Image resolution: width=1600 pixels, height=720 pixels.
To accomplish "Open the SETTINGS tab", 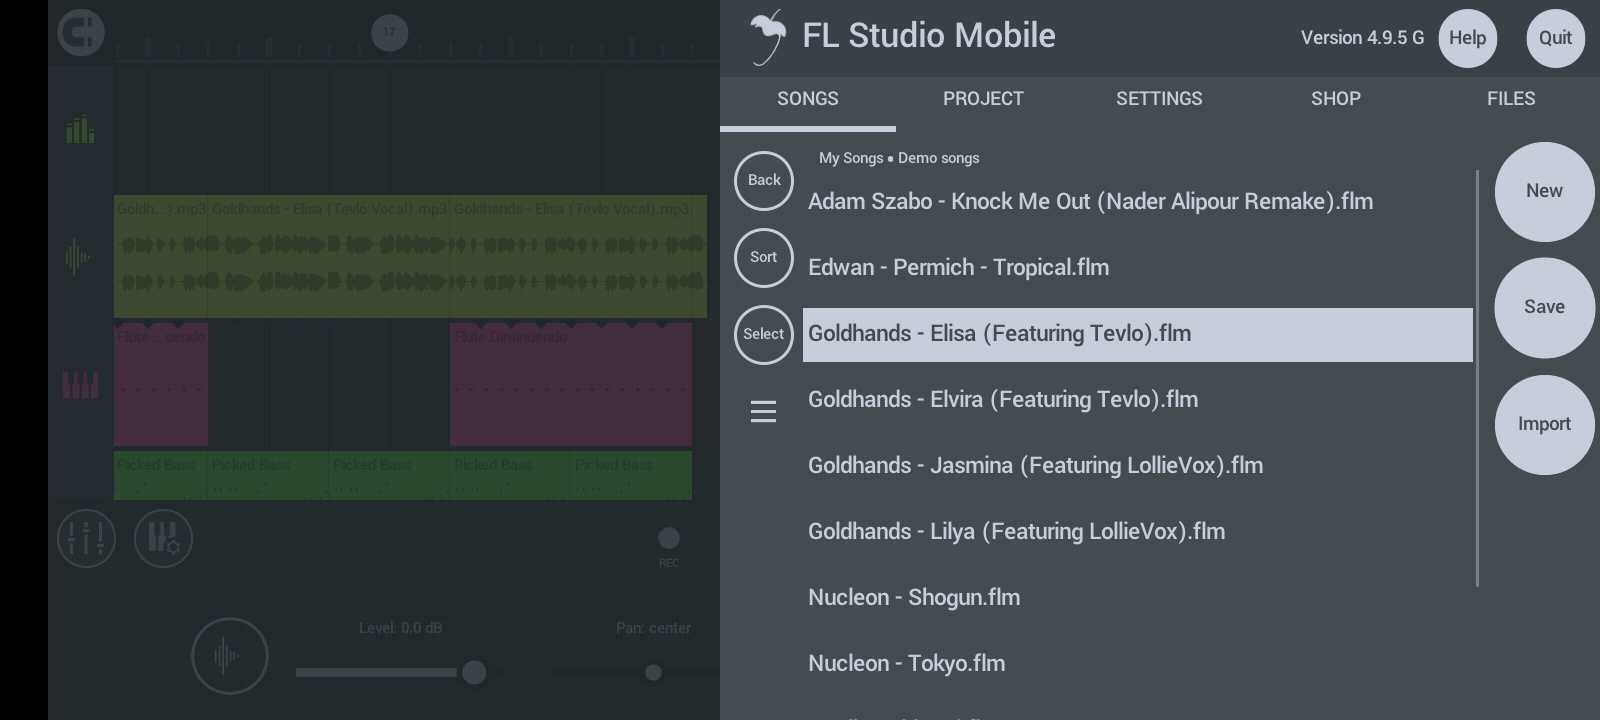I will click(1159, 99).
